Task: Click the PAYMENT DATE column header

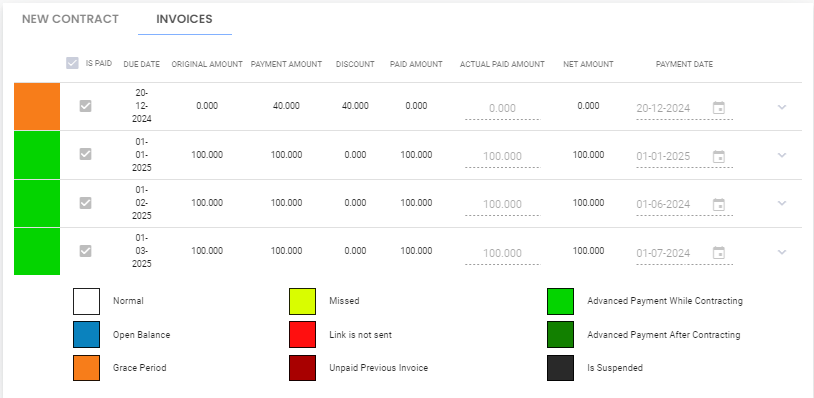Action: [x=684, y=64]
